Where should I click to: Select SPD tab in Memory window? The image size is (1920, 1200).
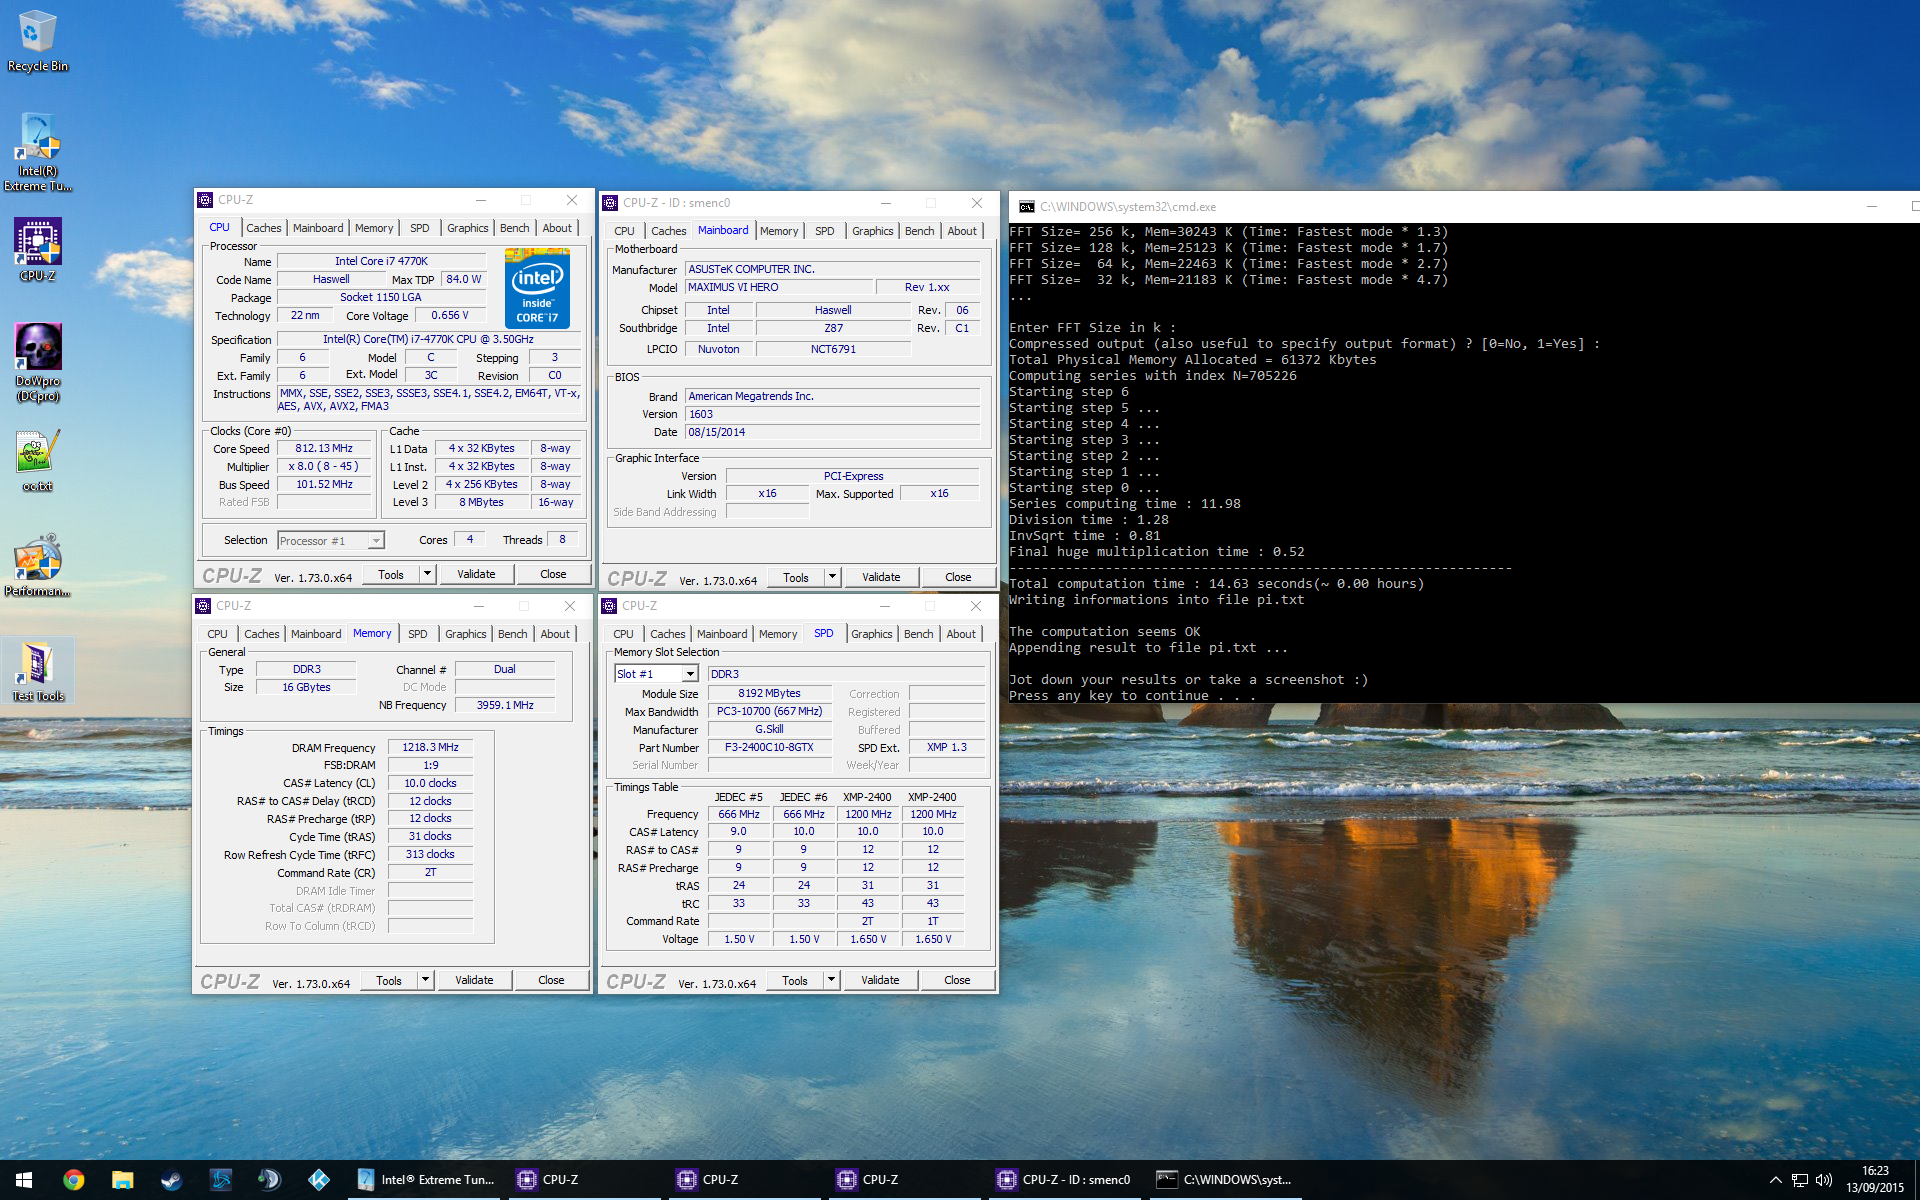417,634
